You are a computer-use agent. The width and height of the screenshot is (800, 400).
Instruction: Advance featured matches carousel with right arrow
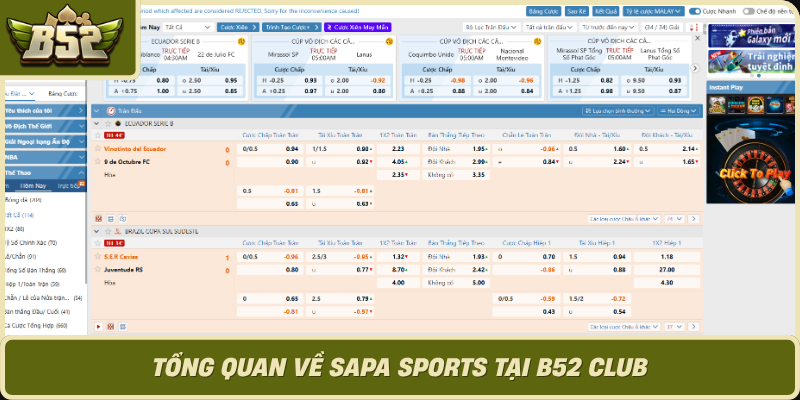coord(695,68)
